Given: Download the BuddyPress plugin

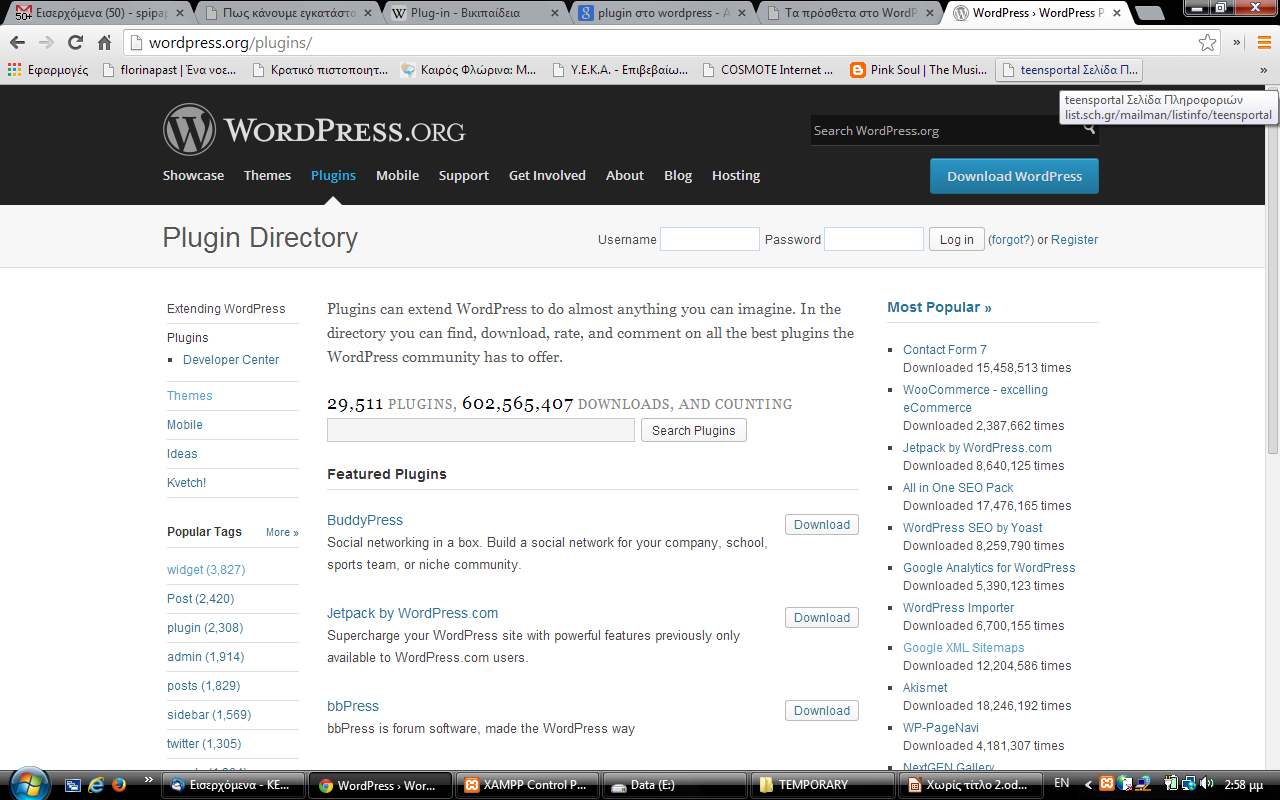Looking at the screenshot, I should (821, 524).
